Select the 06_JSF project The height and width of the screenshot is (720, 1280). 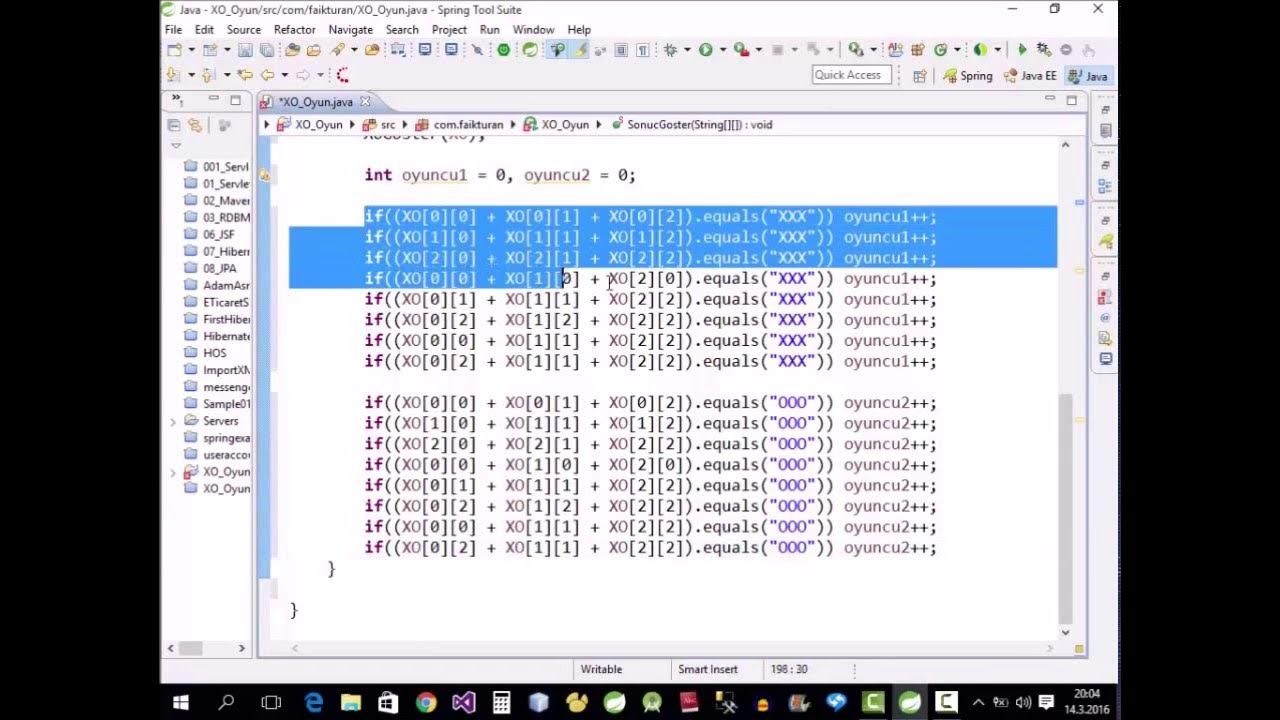coord(210,234)
